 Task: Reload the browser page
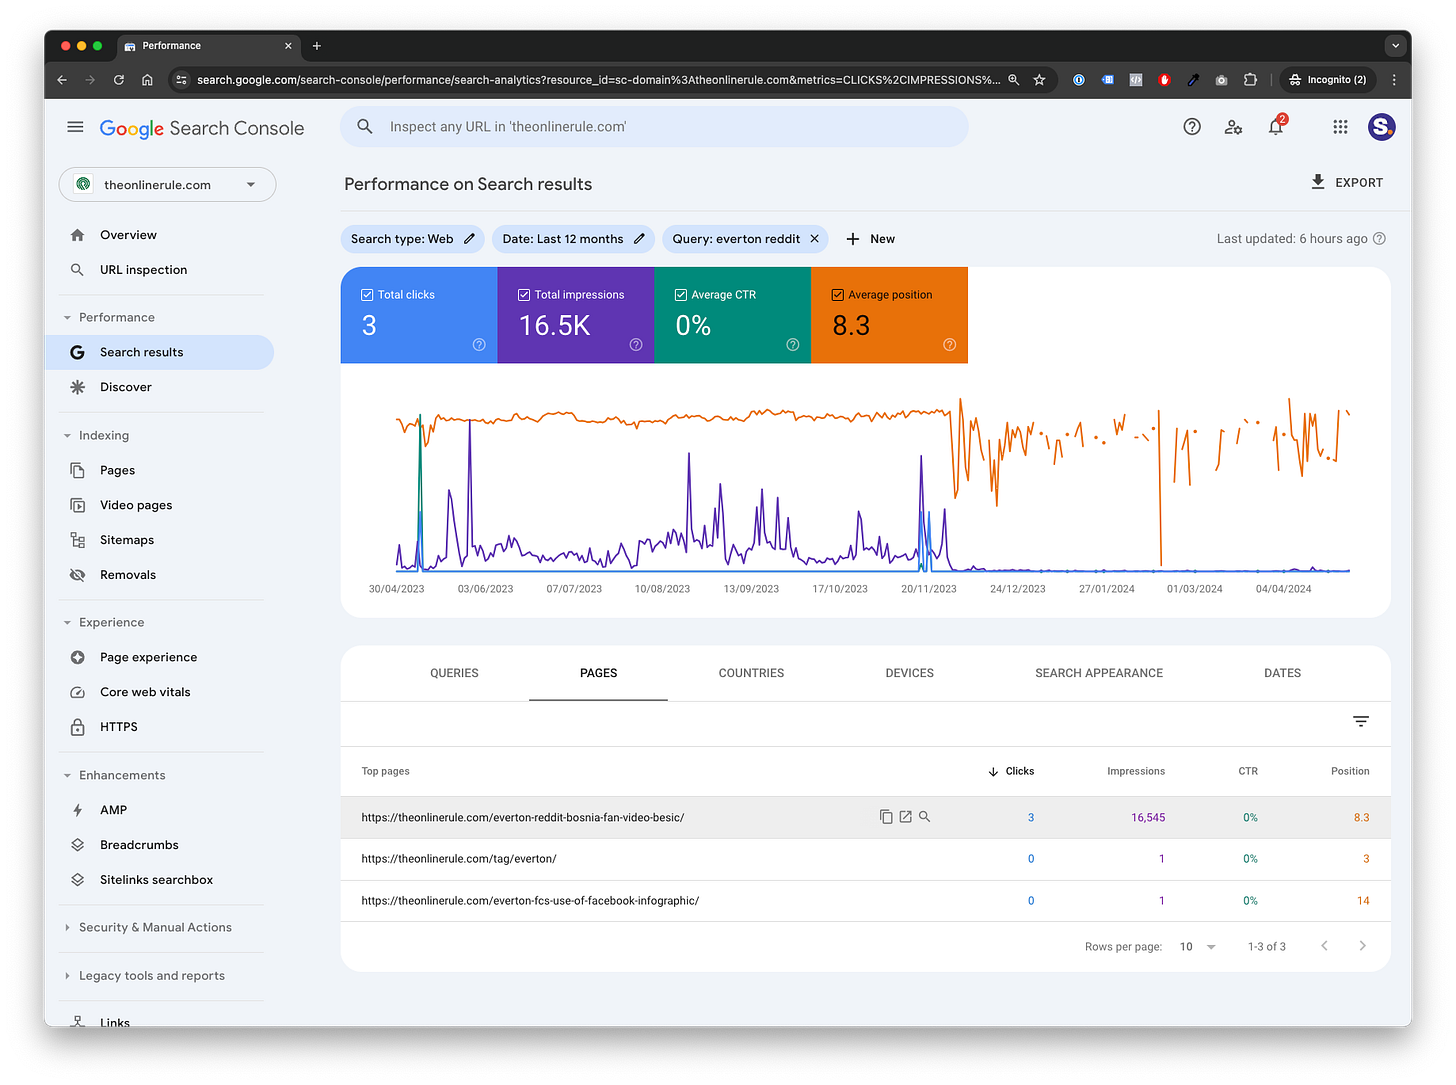pyautogui.click(x=119, y=80)
